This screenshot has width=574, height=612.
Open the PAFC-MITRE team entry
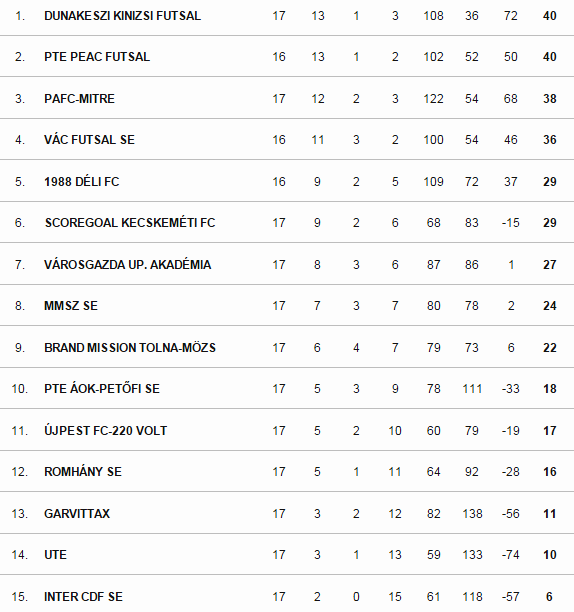pyautogui.click(x=79, y=99)
